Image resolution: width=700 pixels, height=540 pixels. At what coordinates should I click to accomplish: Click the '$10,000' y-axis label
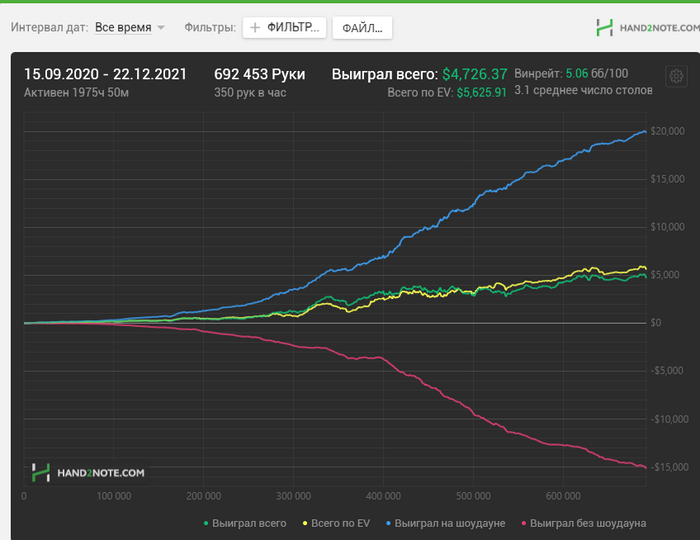click(667, 227)
